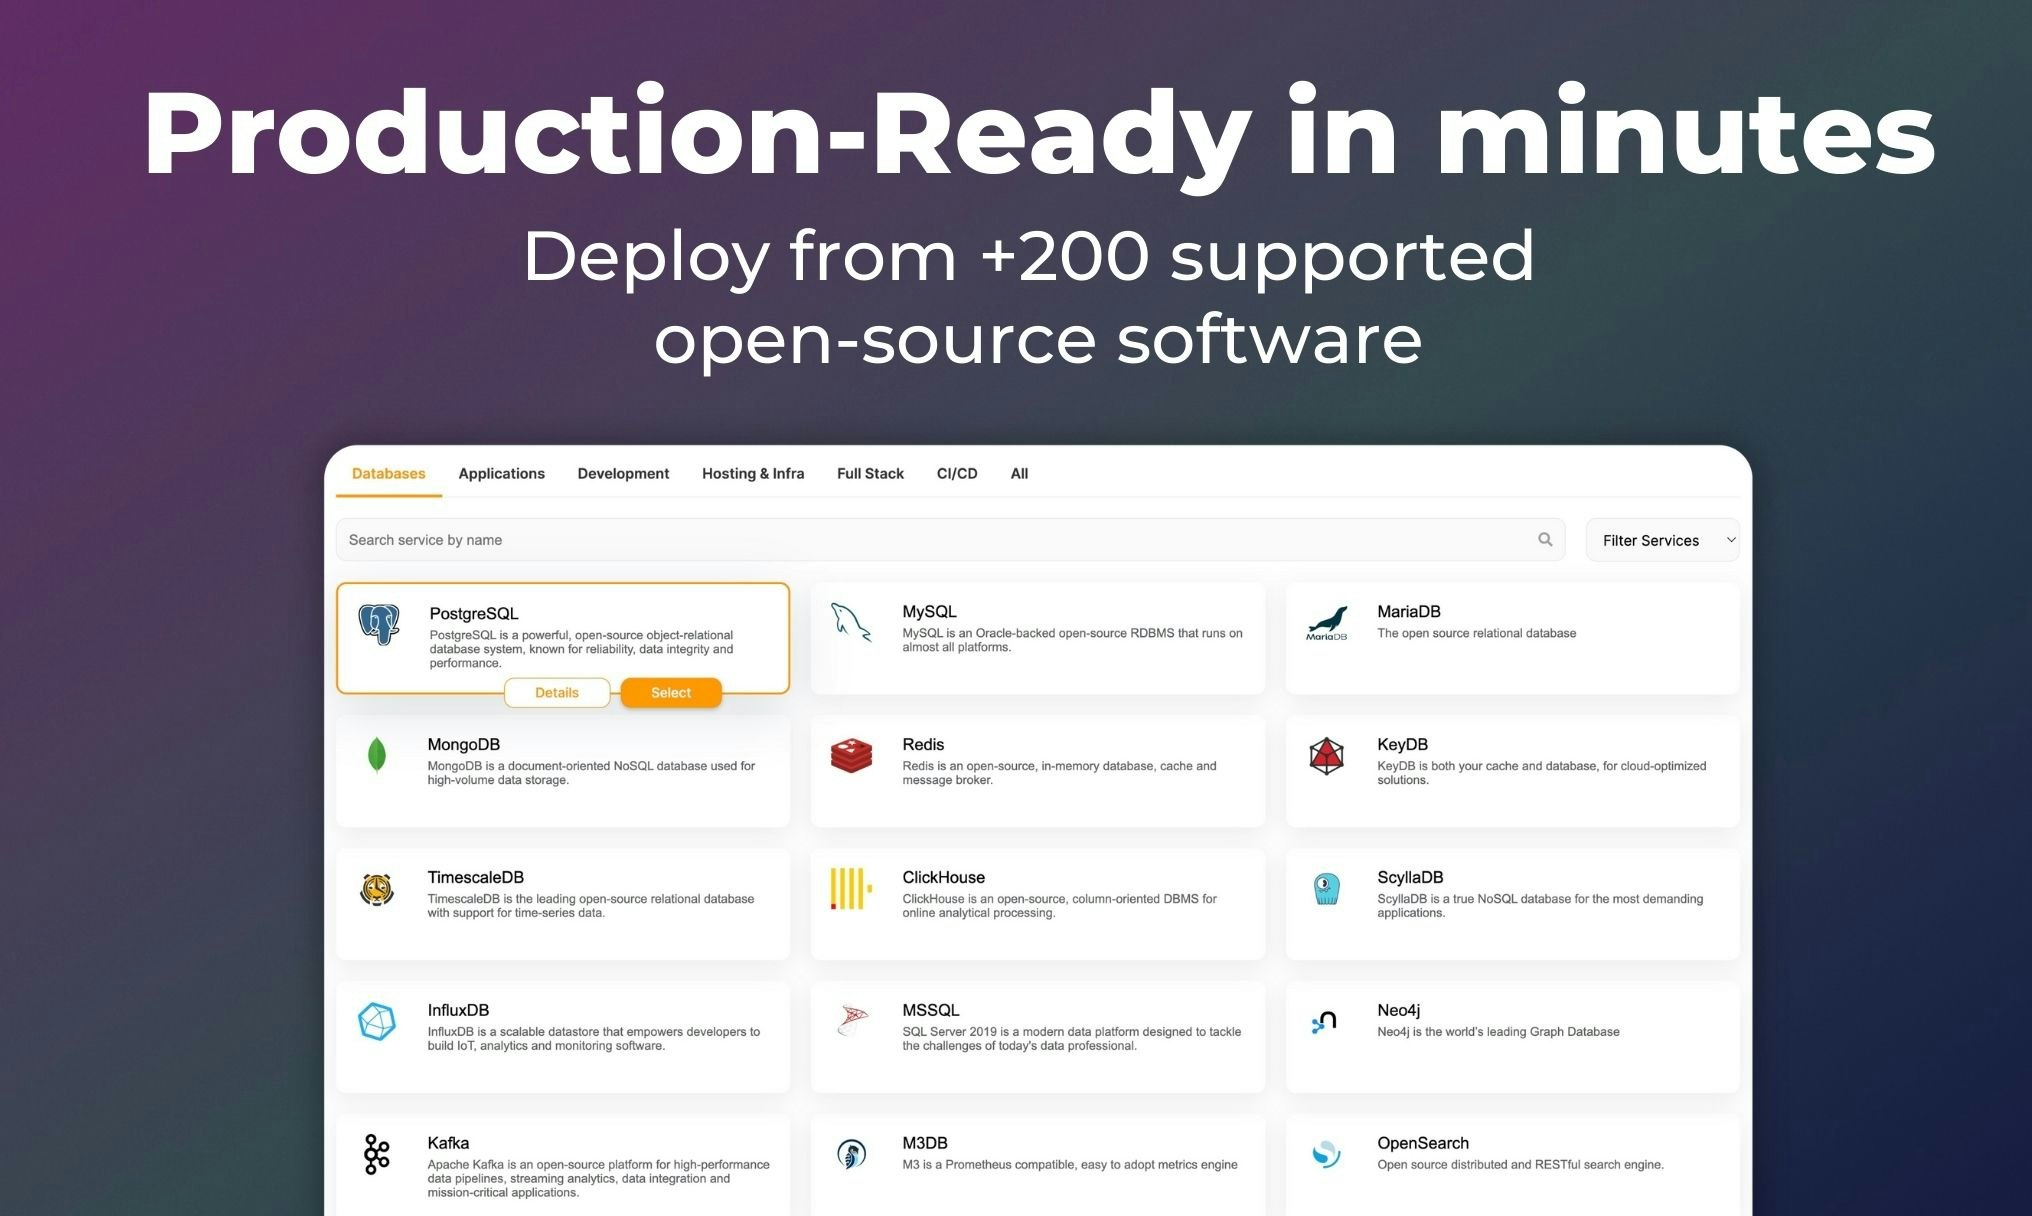This screenshot has height=1216, width=2032.
Task: Click the InfluxDB scalable datastore description
Action: (593, 1039)
